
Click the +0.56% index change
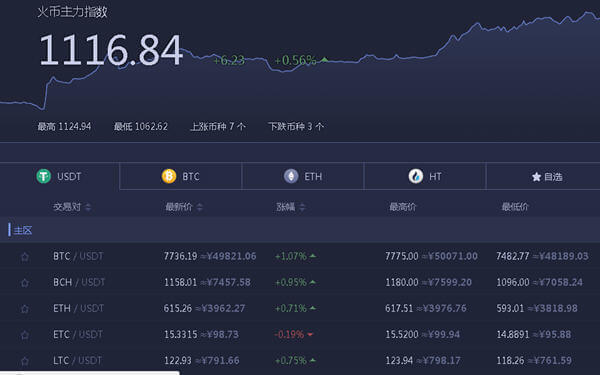(295, 60)
